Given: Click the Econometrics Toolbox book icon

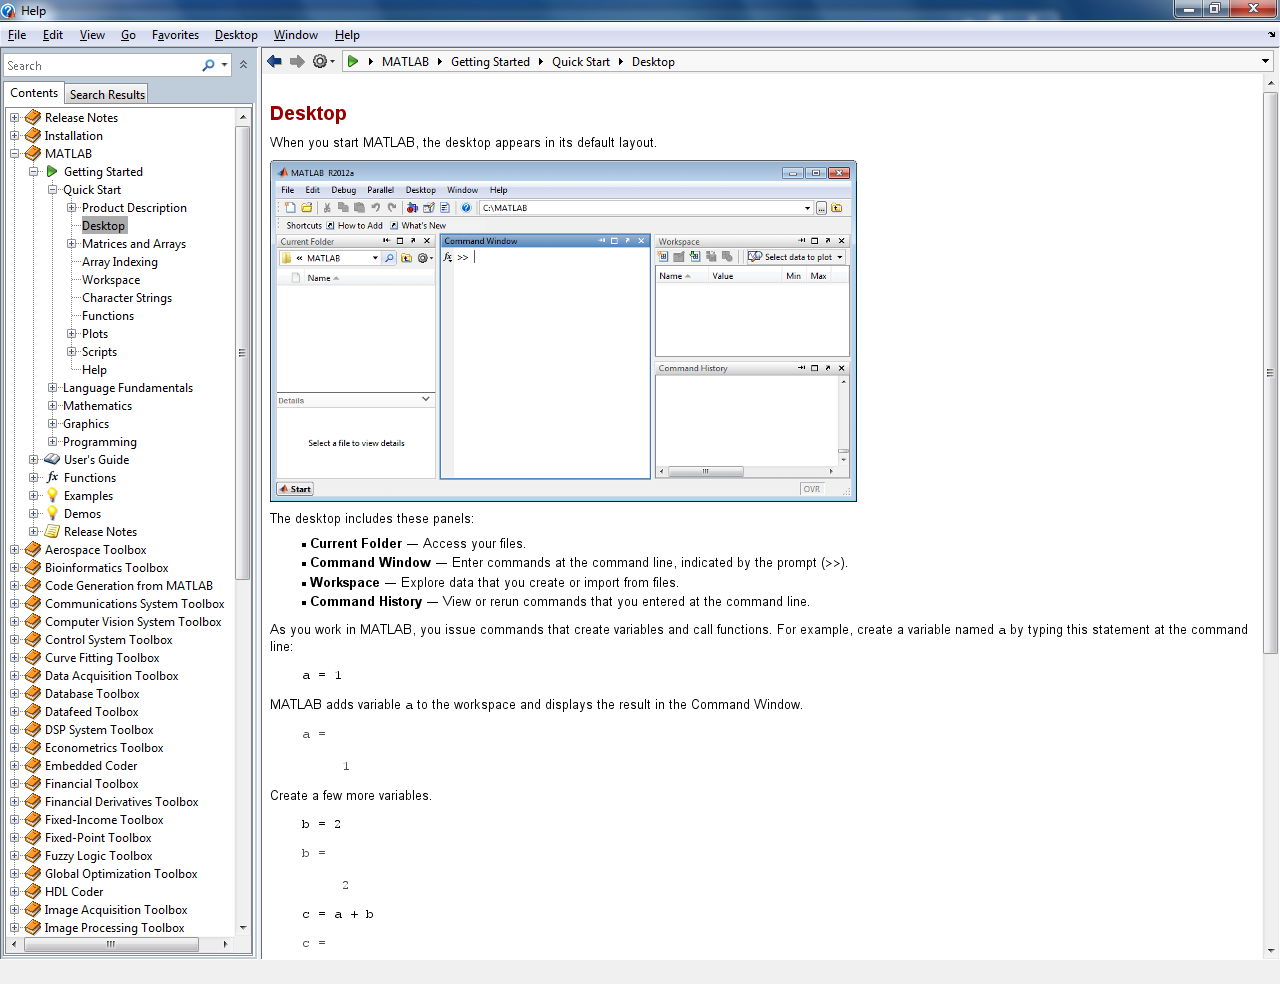Looking at the screenshot, I should (x=33, y=747).
